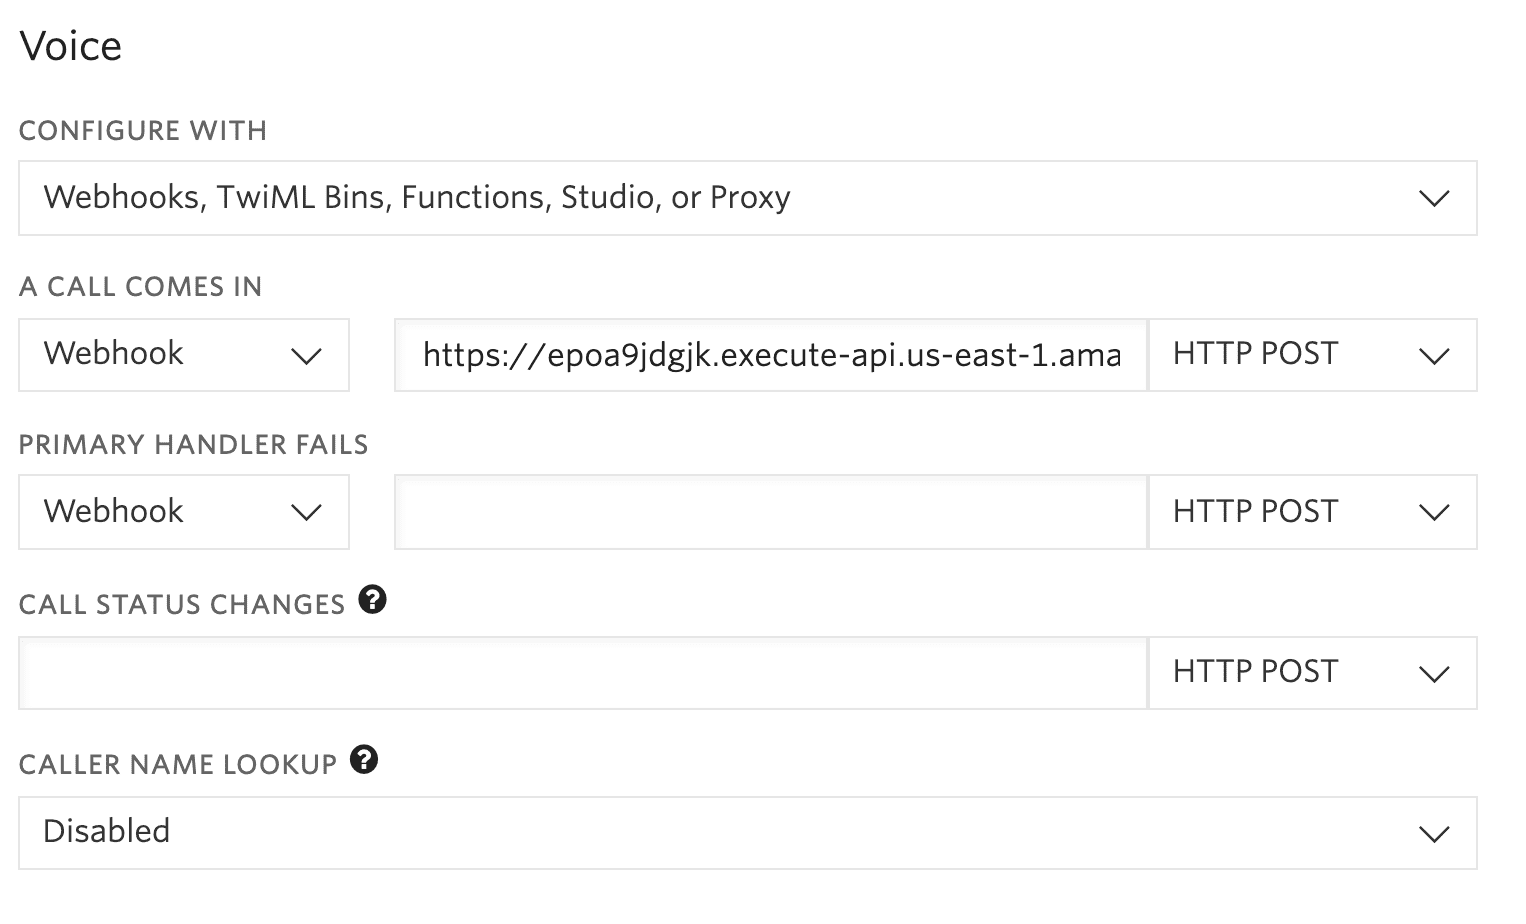Image resolution: width=1526 pixels, height=924 pixels.
Task: Click chevron arrow on Primary Handler Fails Webhook selector
Action: pyautogui.click(x=305, y=512)
